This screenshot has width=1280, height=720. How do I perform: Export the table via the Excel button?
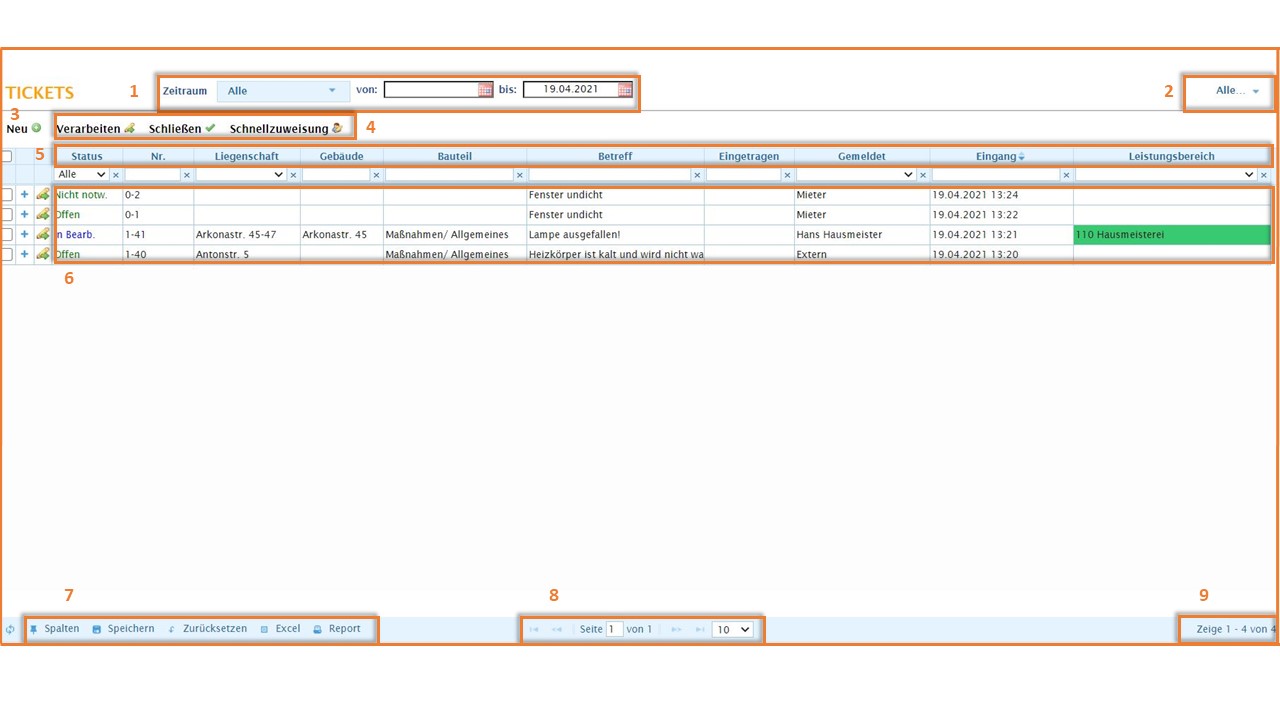tap(280, 629)
